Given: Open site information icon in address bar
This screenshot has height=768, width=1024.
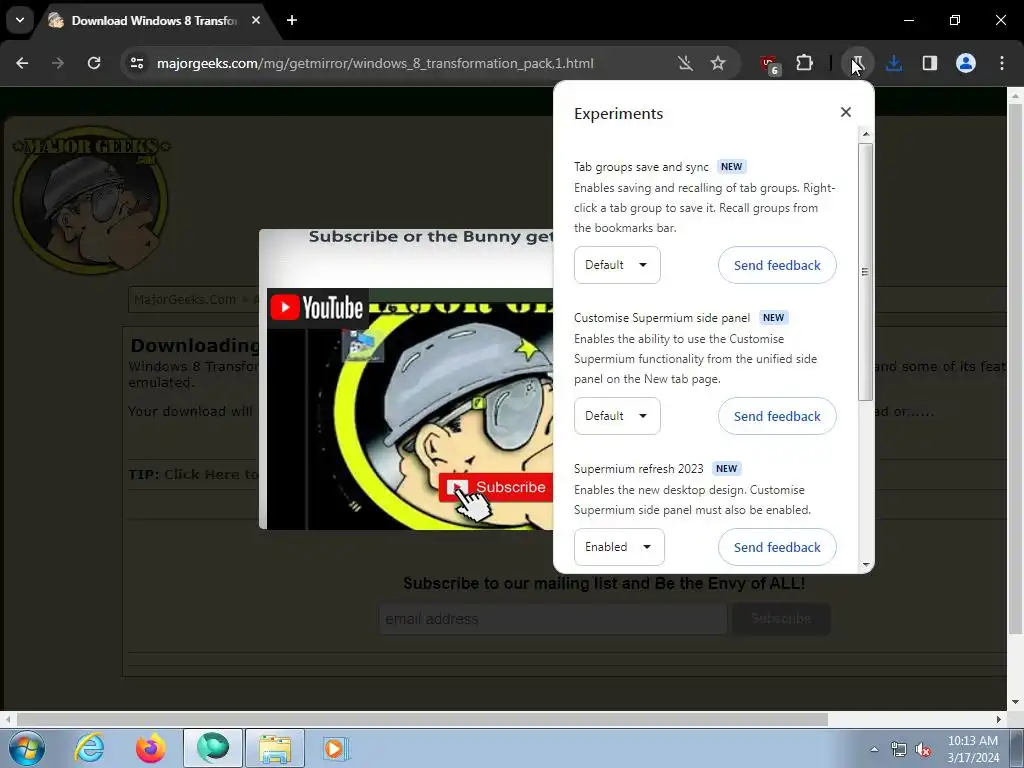Looking at the screenshot, I should pos(137,63).
